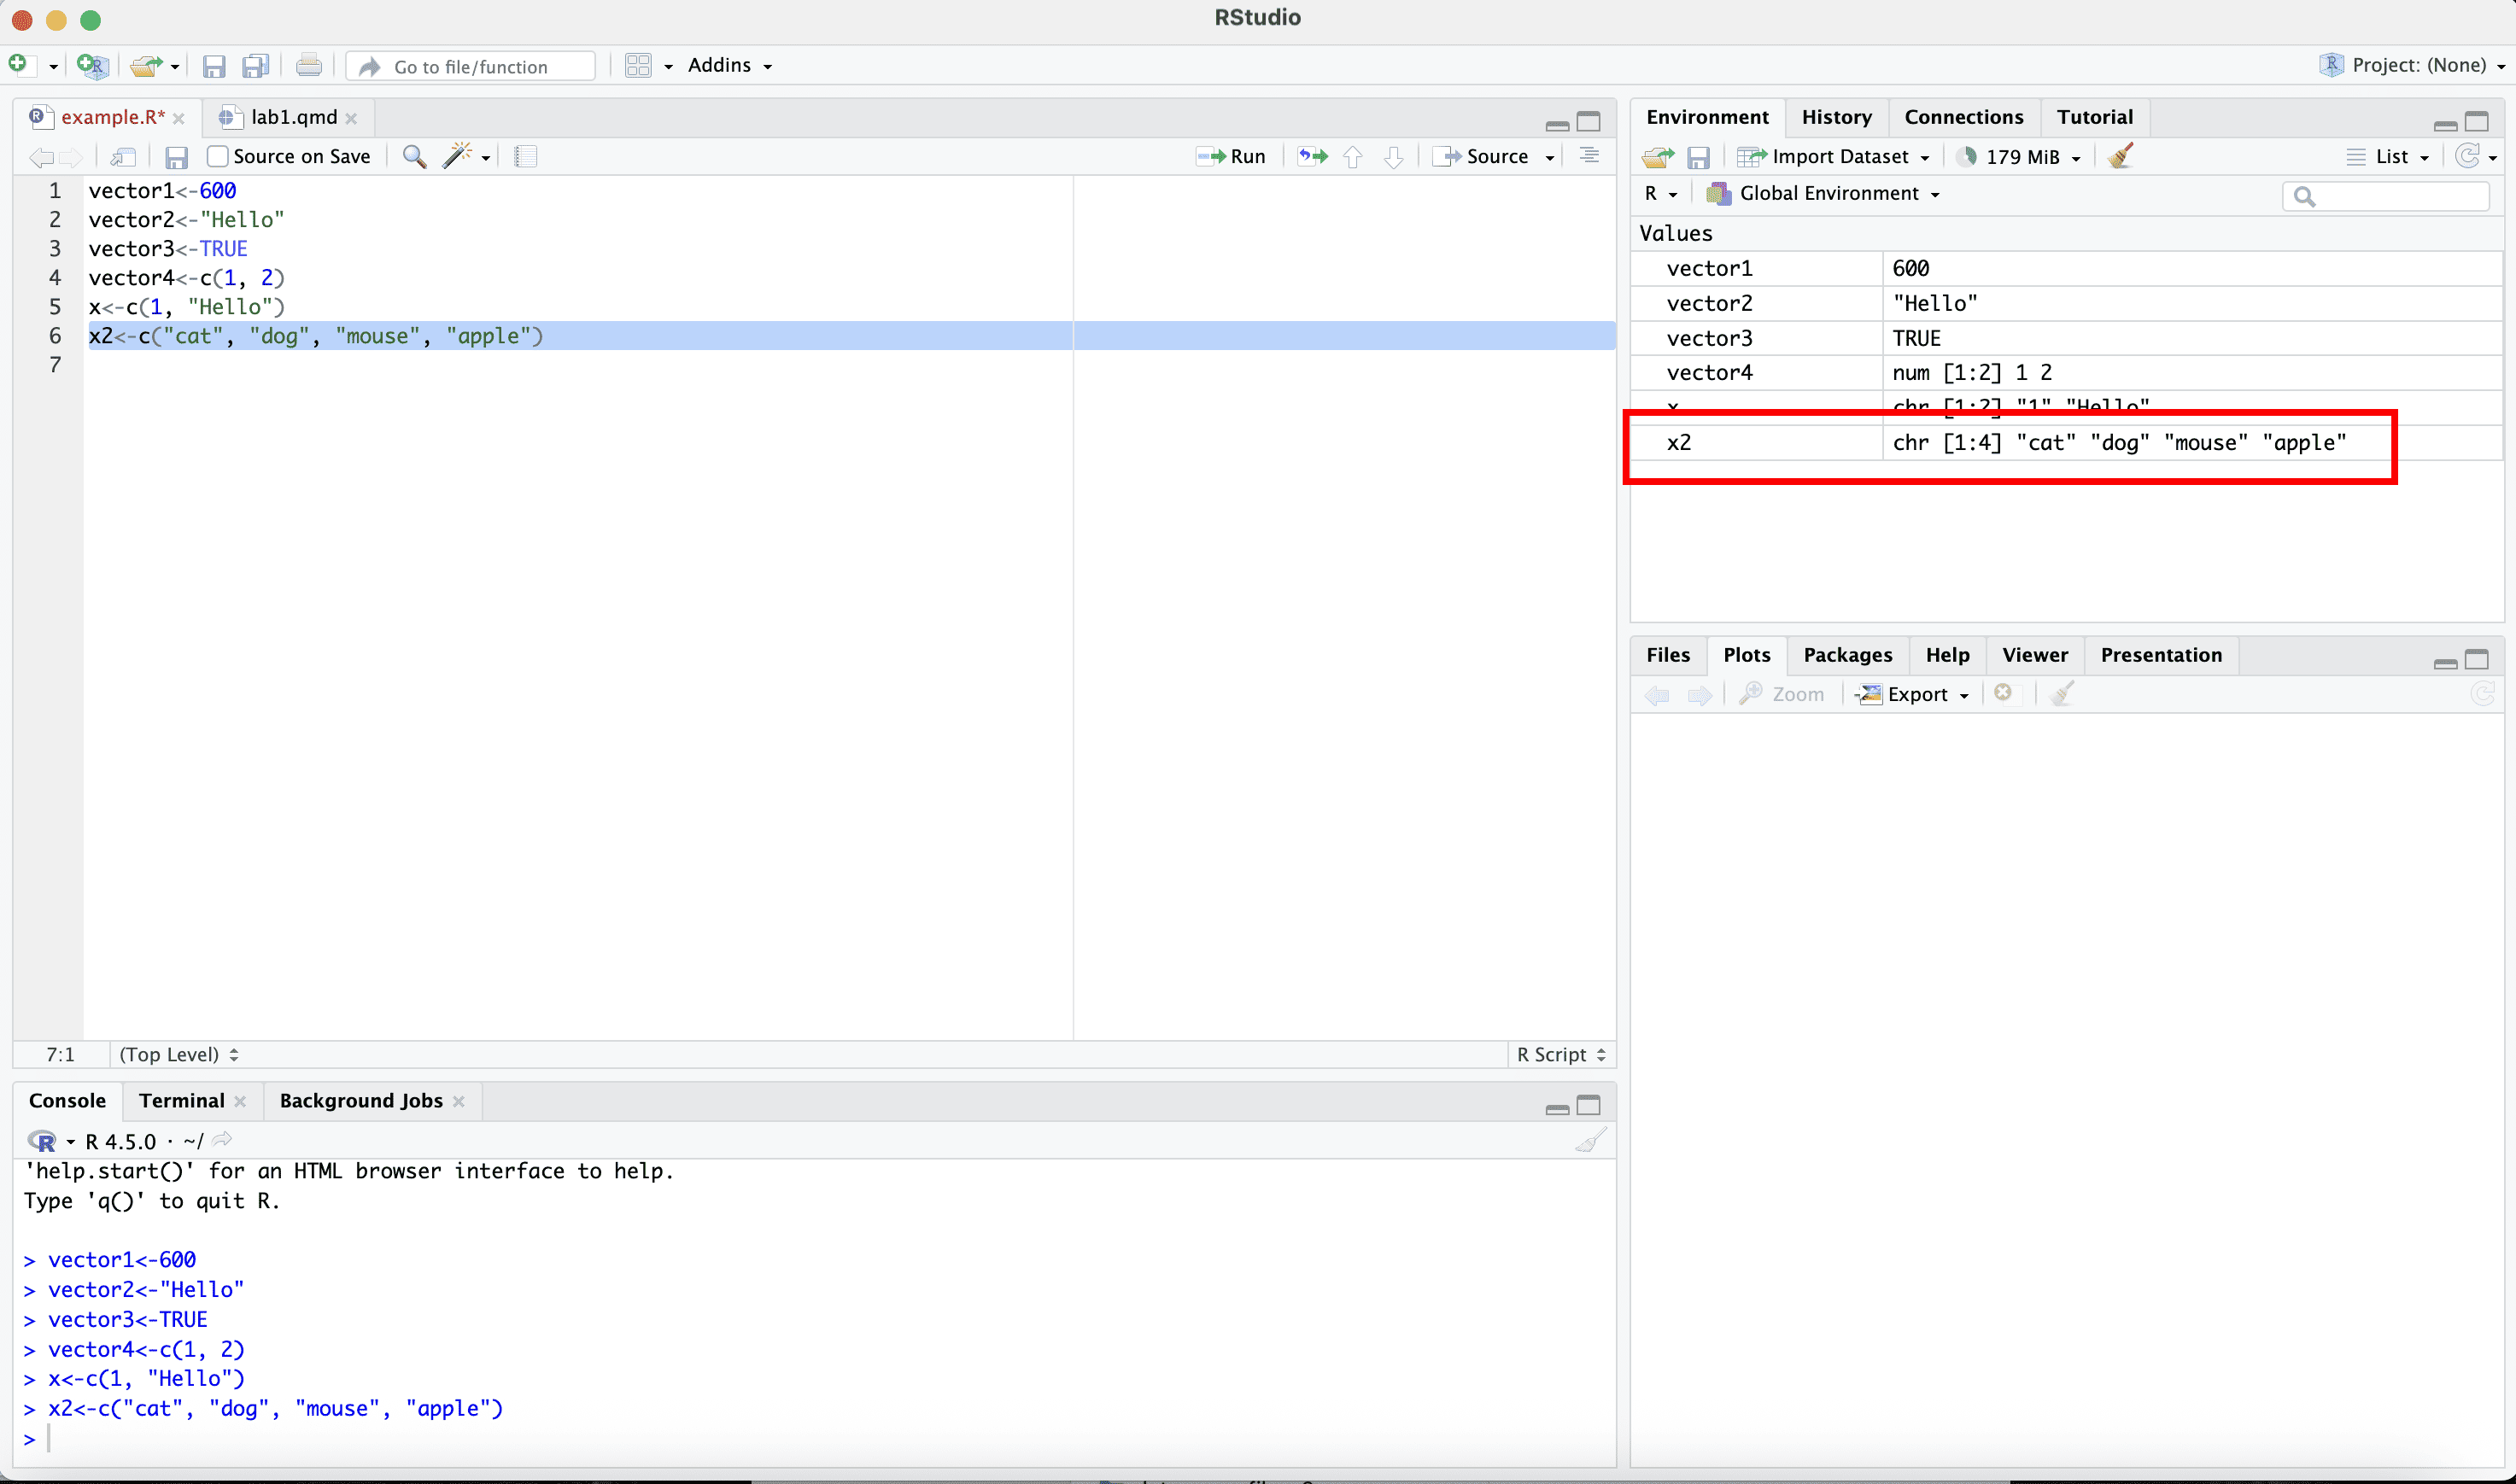Open the 179 MiB memory usage dropdown
The image size is (2516, 1484).
tap(2022, 157)
